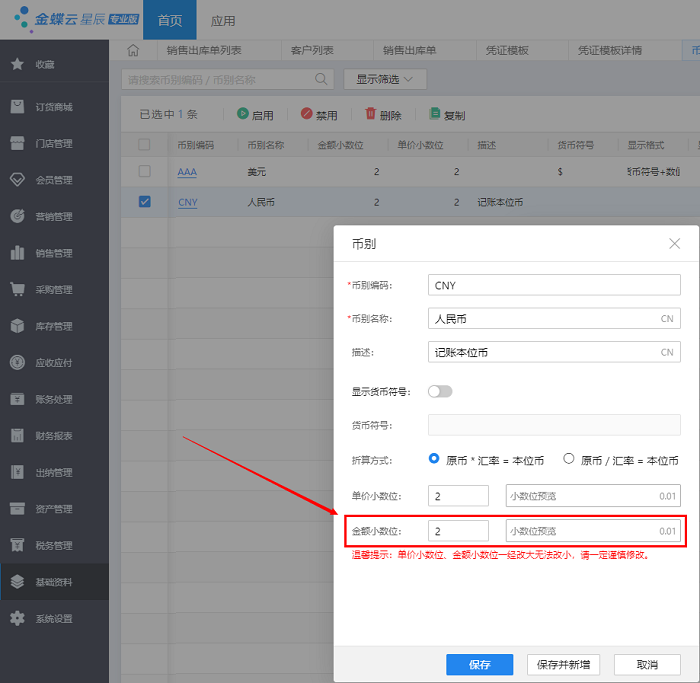Toggle the 显示货币符号 switch
Screen dimensions: 700x683
click(440, 391)
